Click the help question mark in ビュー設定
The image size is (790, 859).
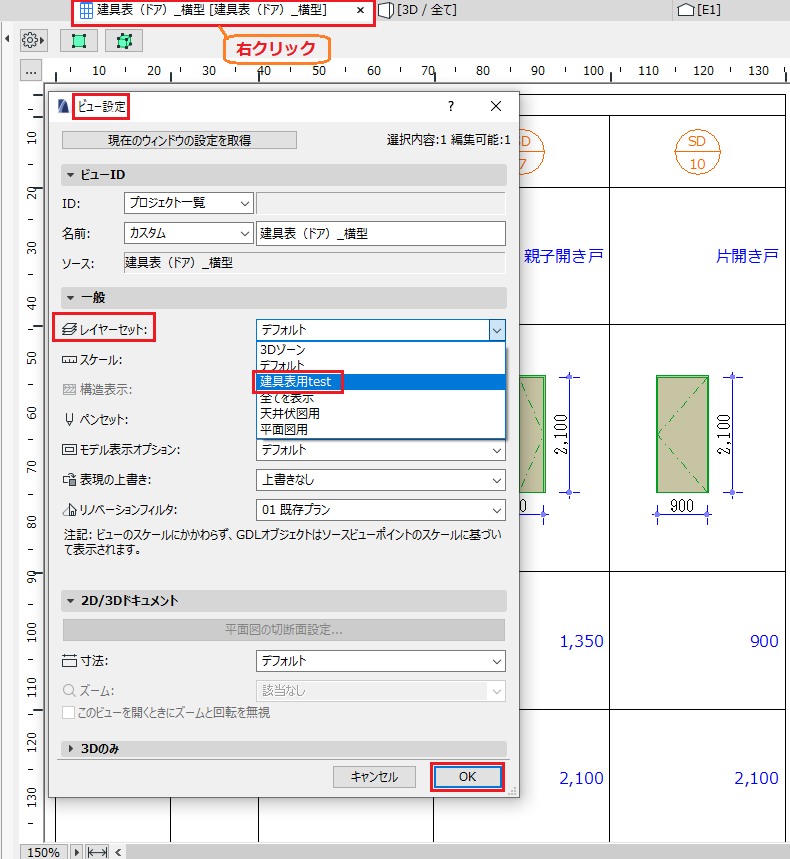coord(451,106)
